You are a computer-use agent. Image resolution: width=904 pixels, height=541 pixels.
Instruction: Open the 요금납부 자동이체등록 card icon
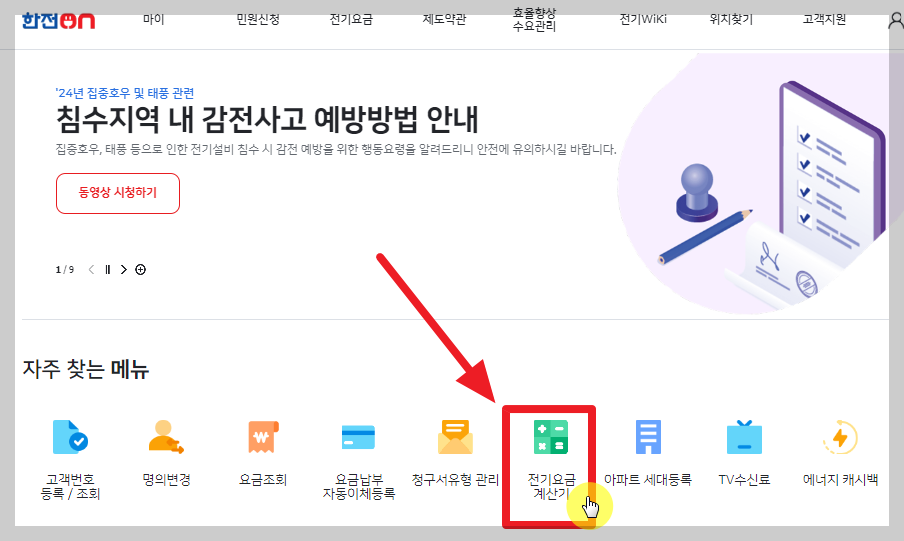coord(358,437)
